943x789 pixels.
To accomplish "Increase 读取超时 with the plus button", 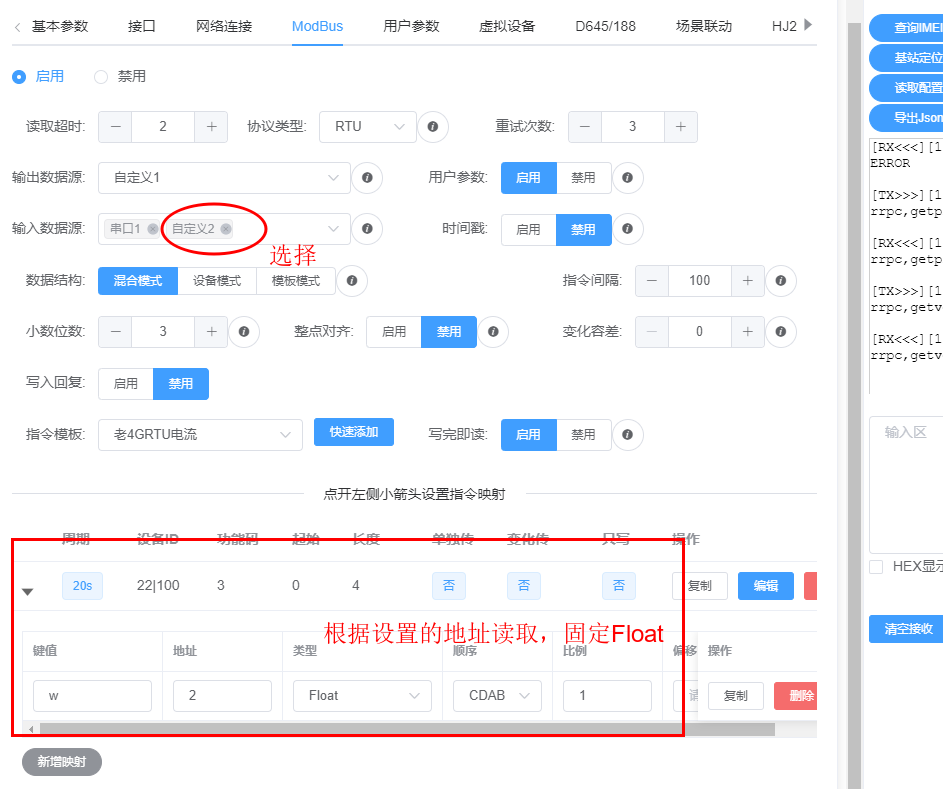I will click(211, 127).
